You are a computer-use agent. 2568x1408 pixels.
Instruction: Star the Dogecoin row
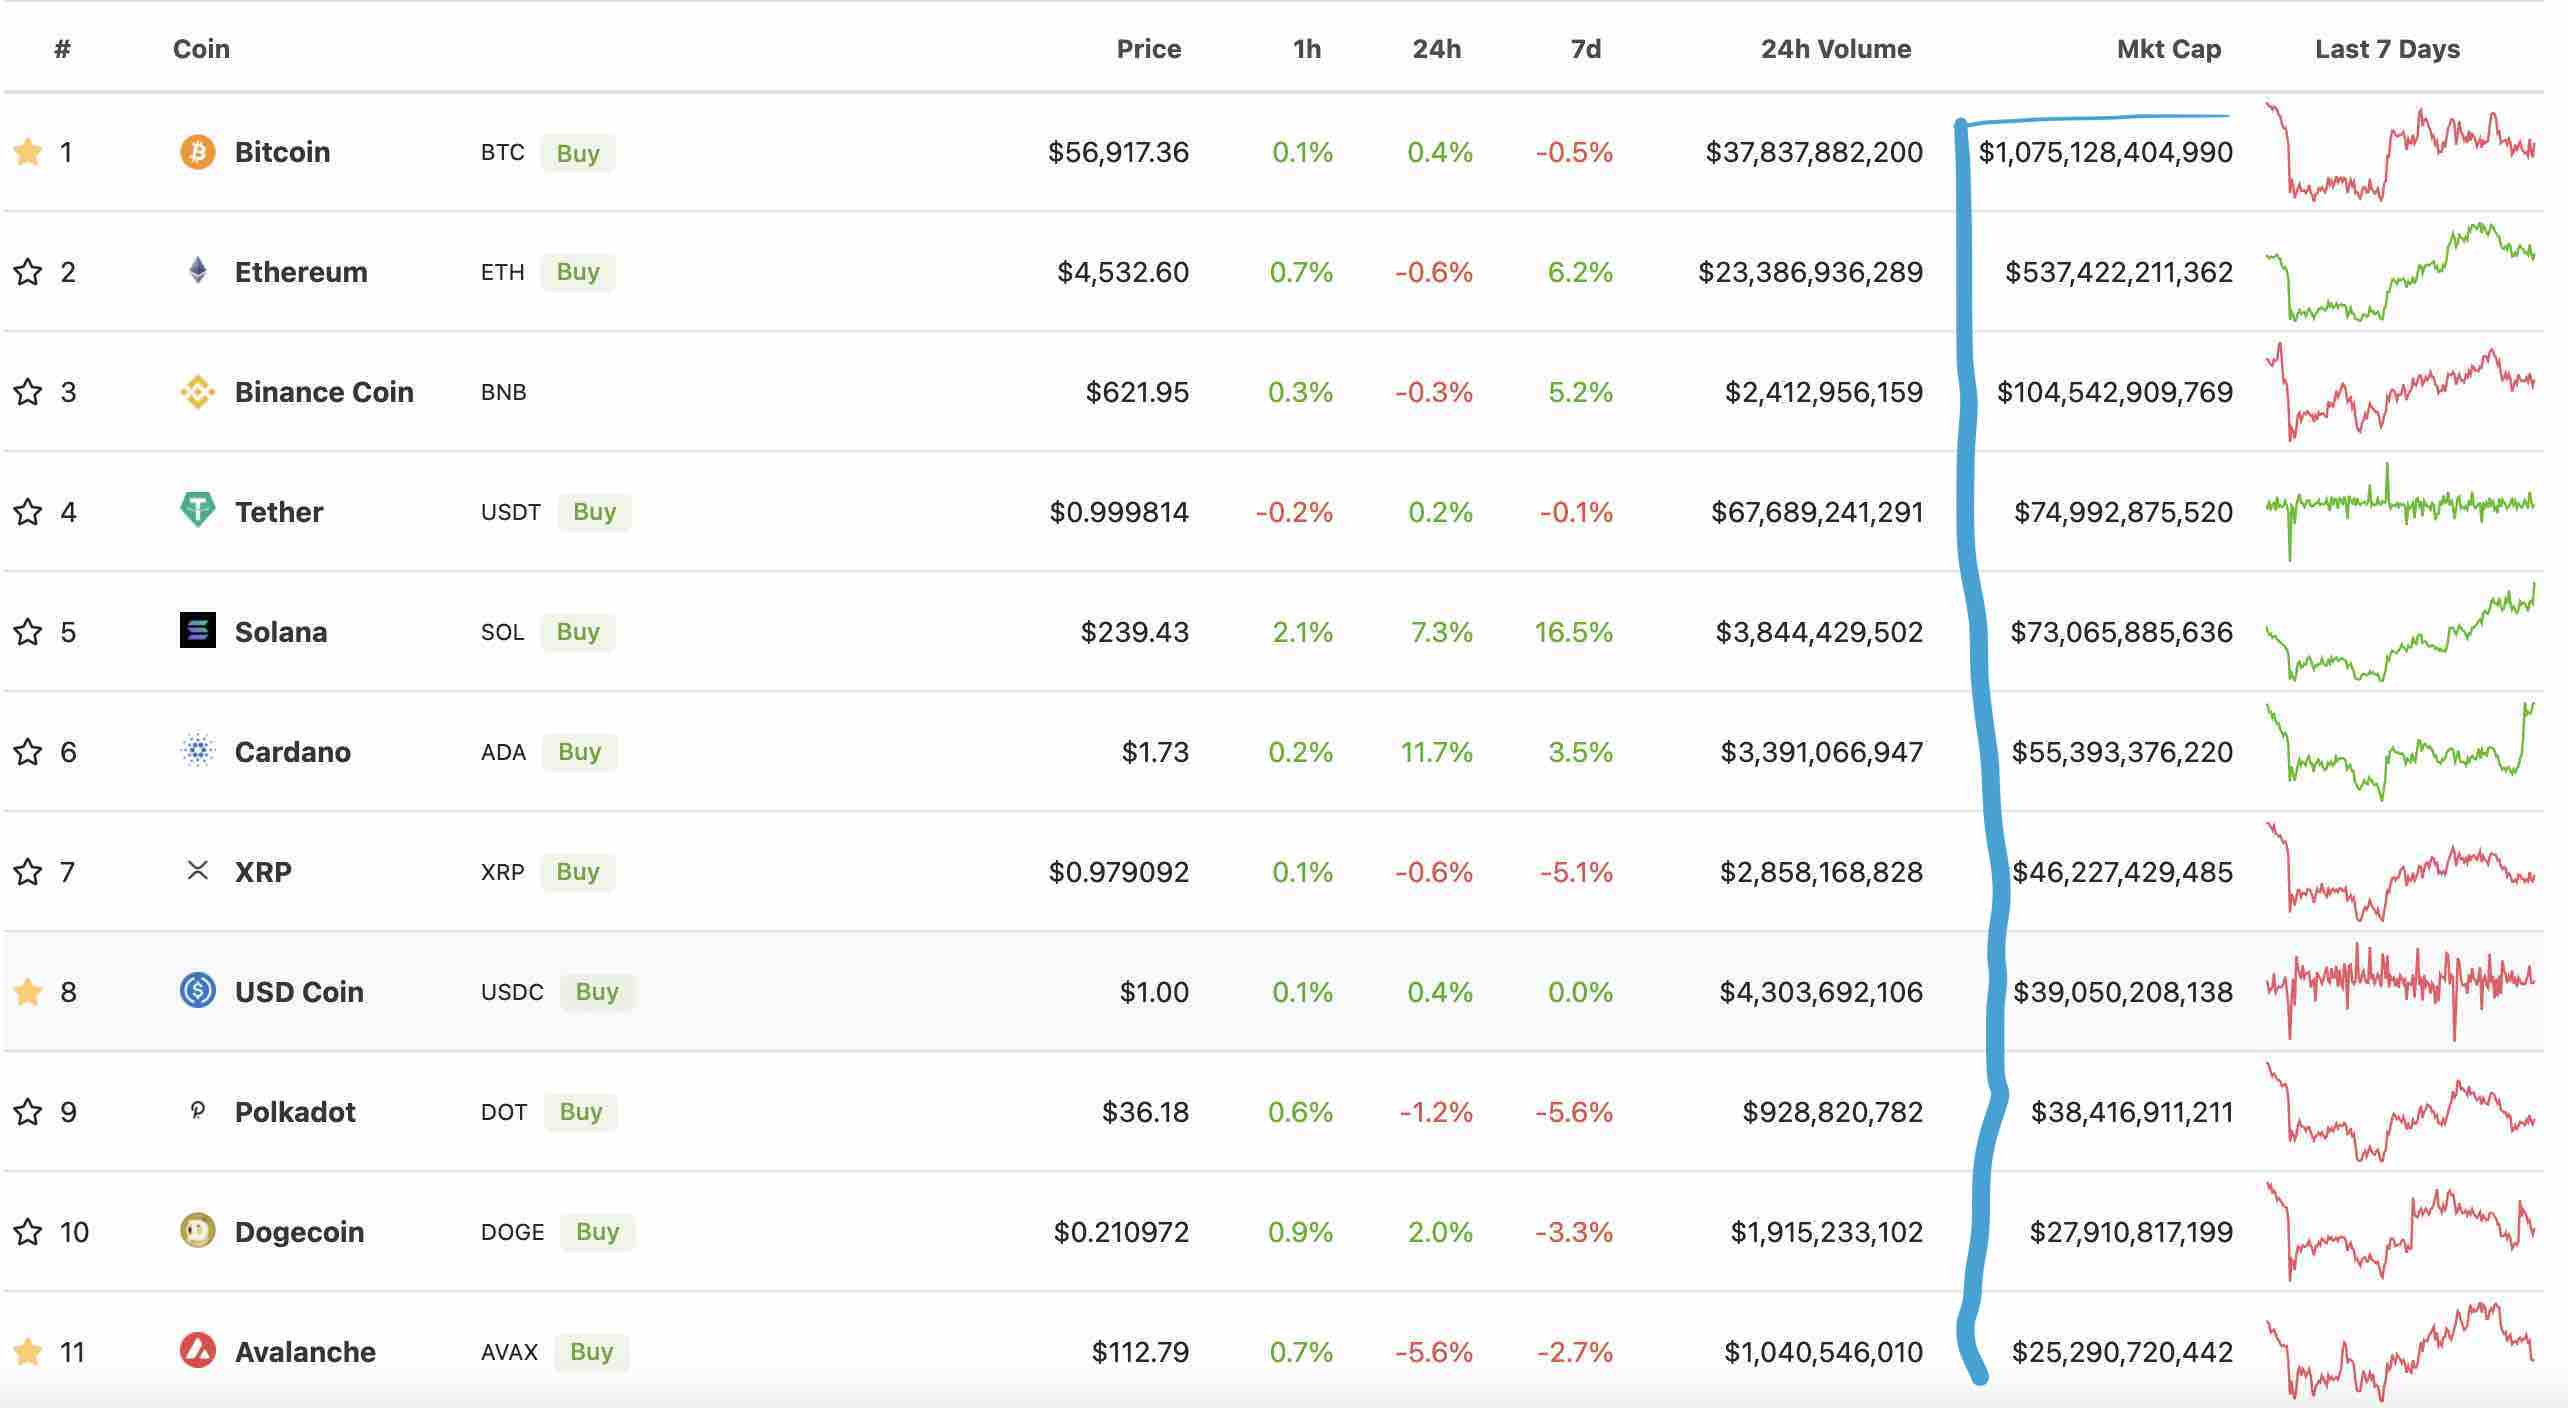[28, 1232]
